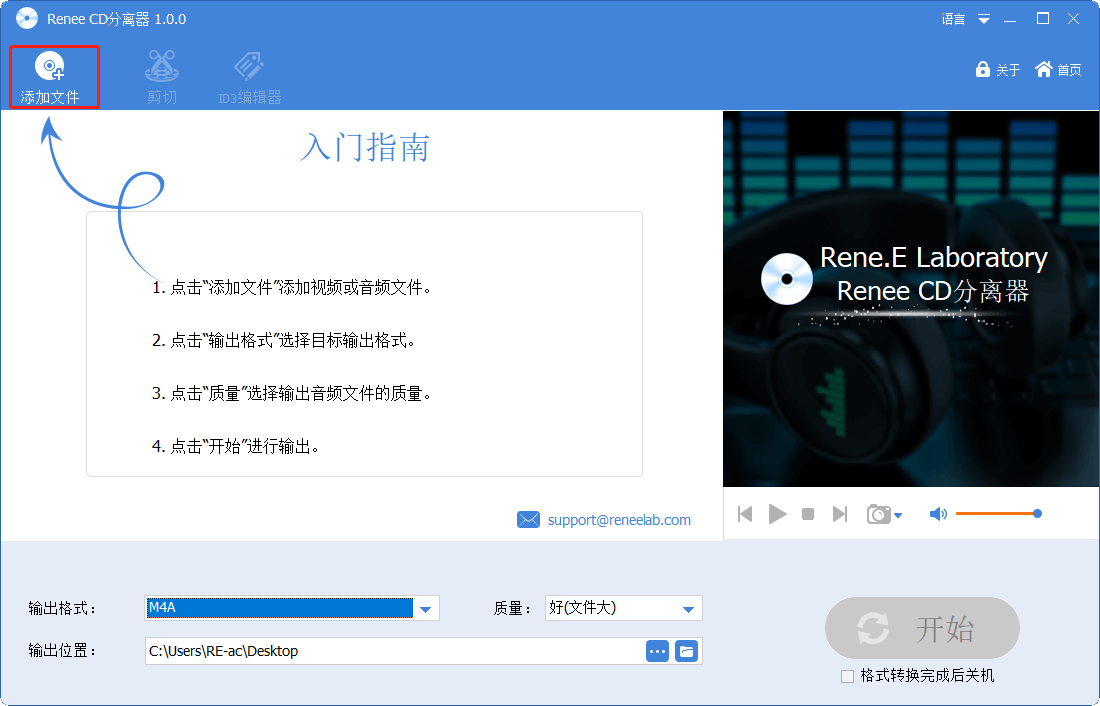
Task: Click the envelope mail icon
Action: point(528,519)
